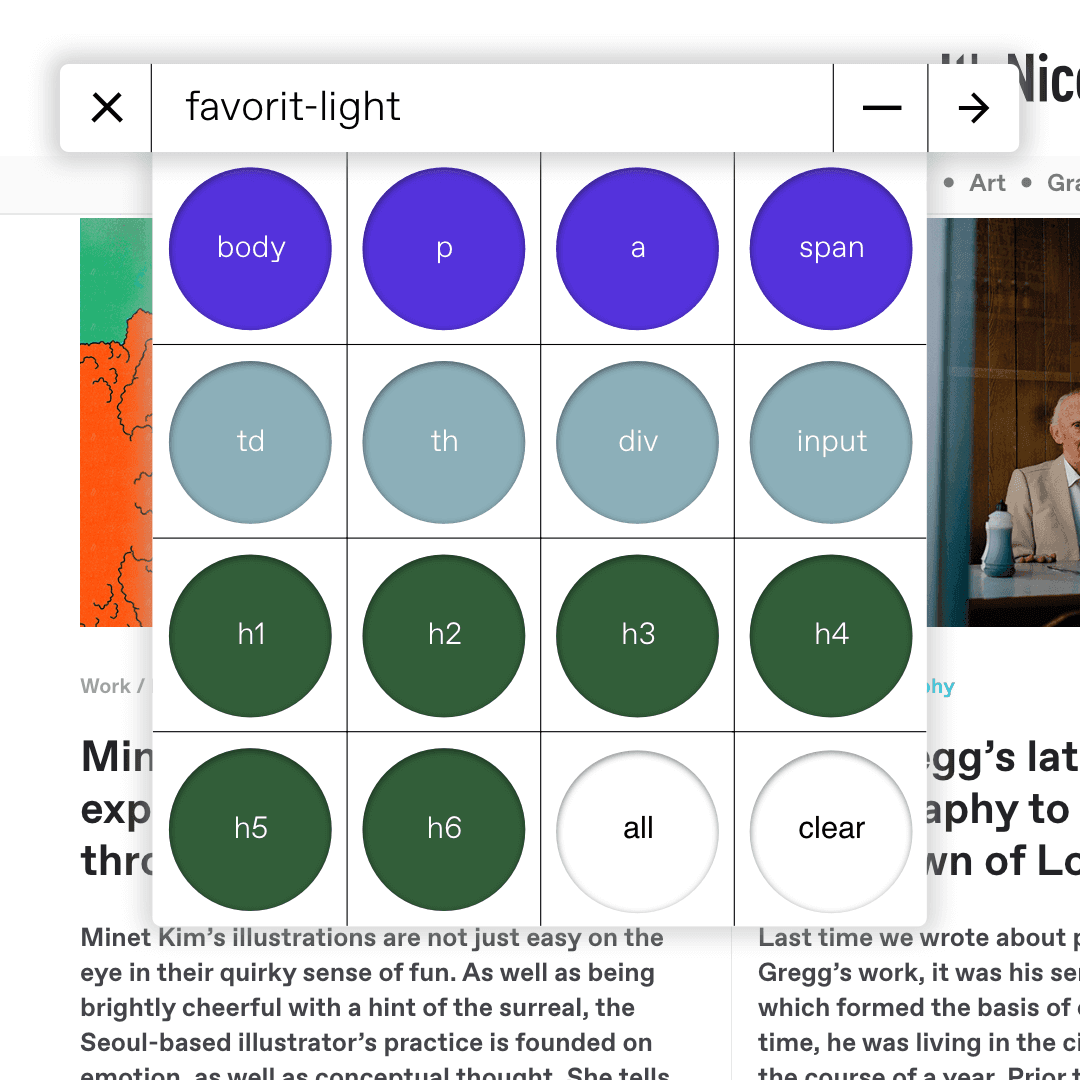Screen dimensions: 1080x1080
Task: Toggle the input tag circle
Action: coord(831,441)
